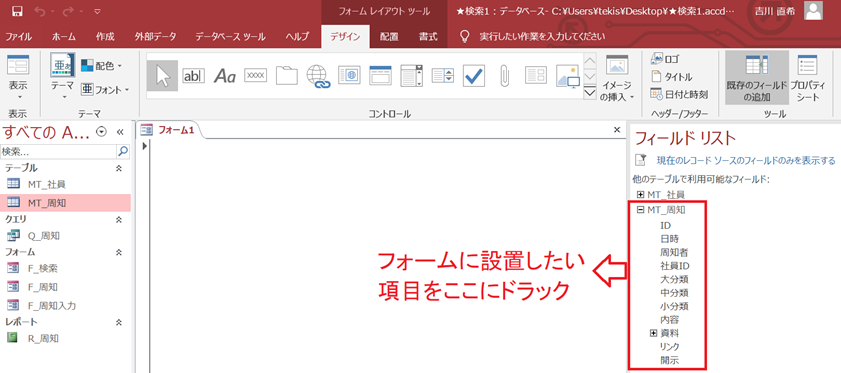Select the 大分類 field
The height and width of the screenshot is (373, 841).
pos(674,279)
